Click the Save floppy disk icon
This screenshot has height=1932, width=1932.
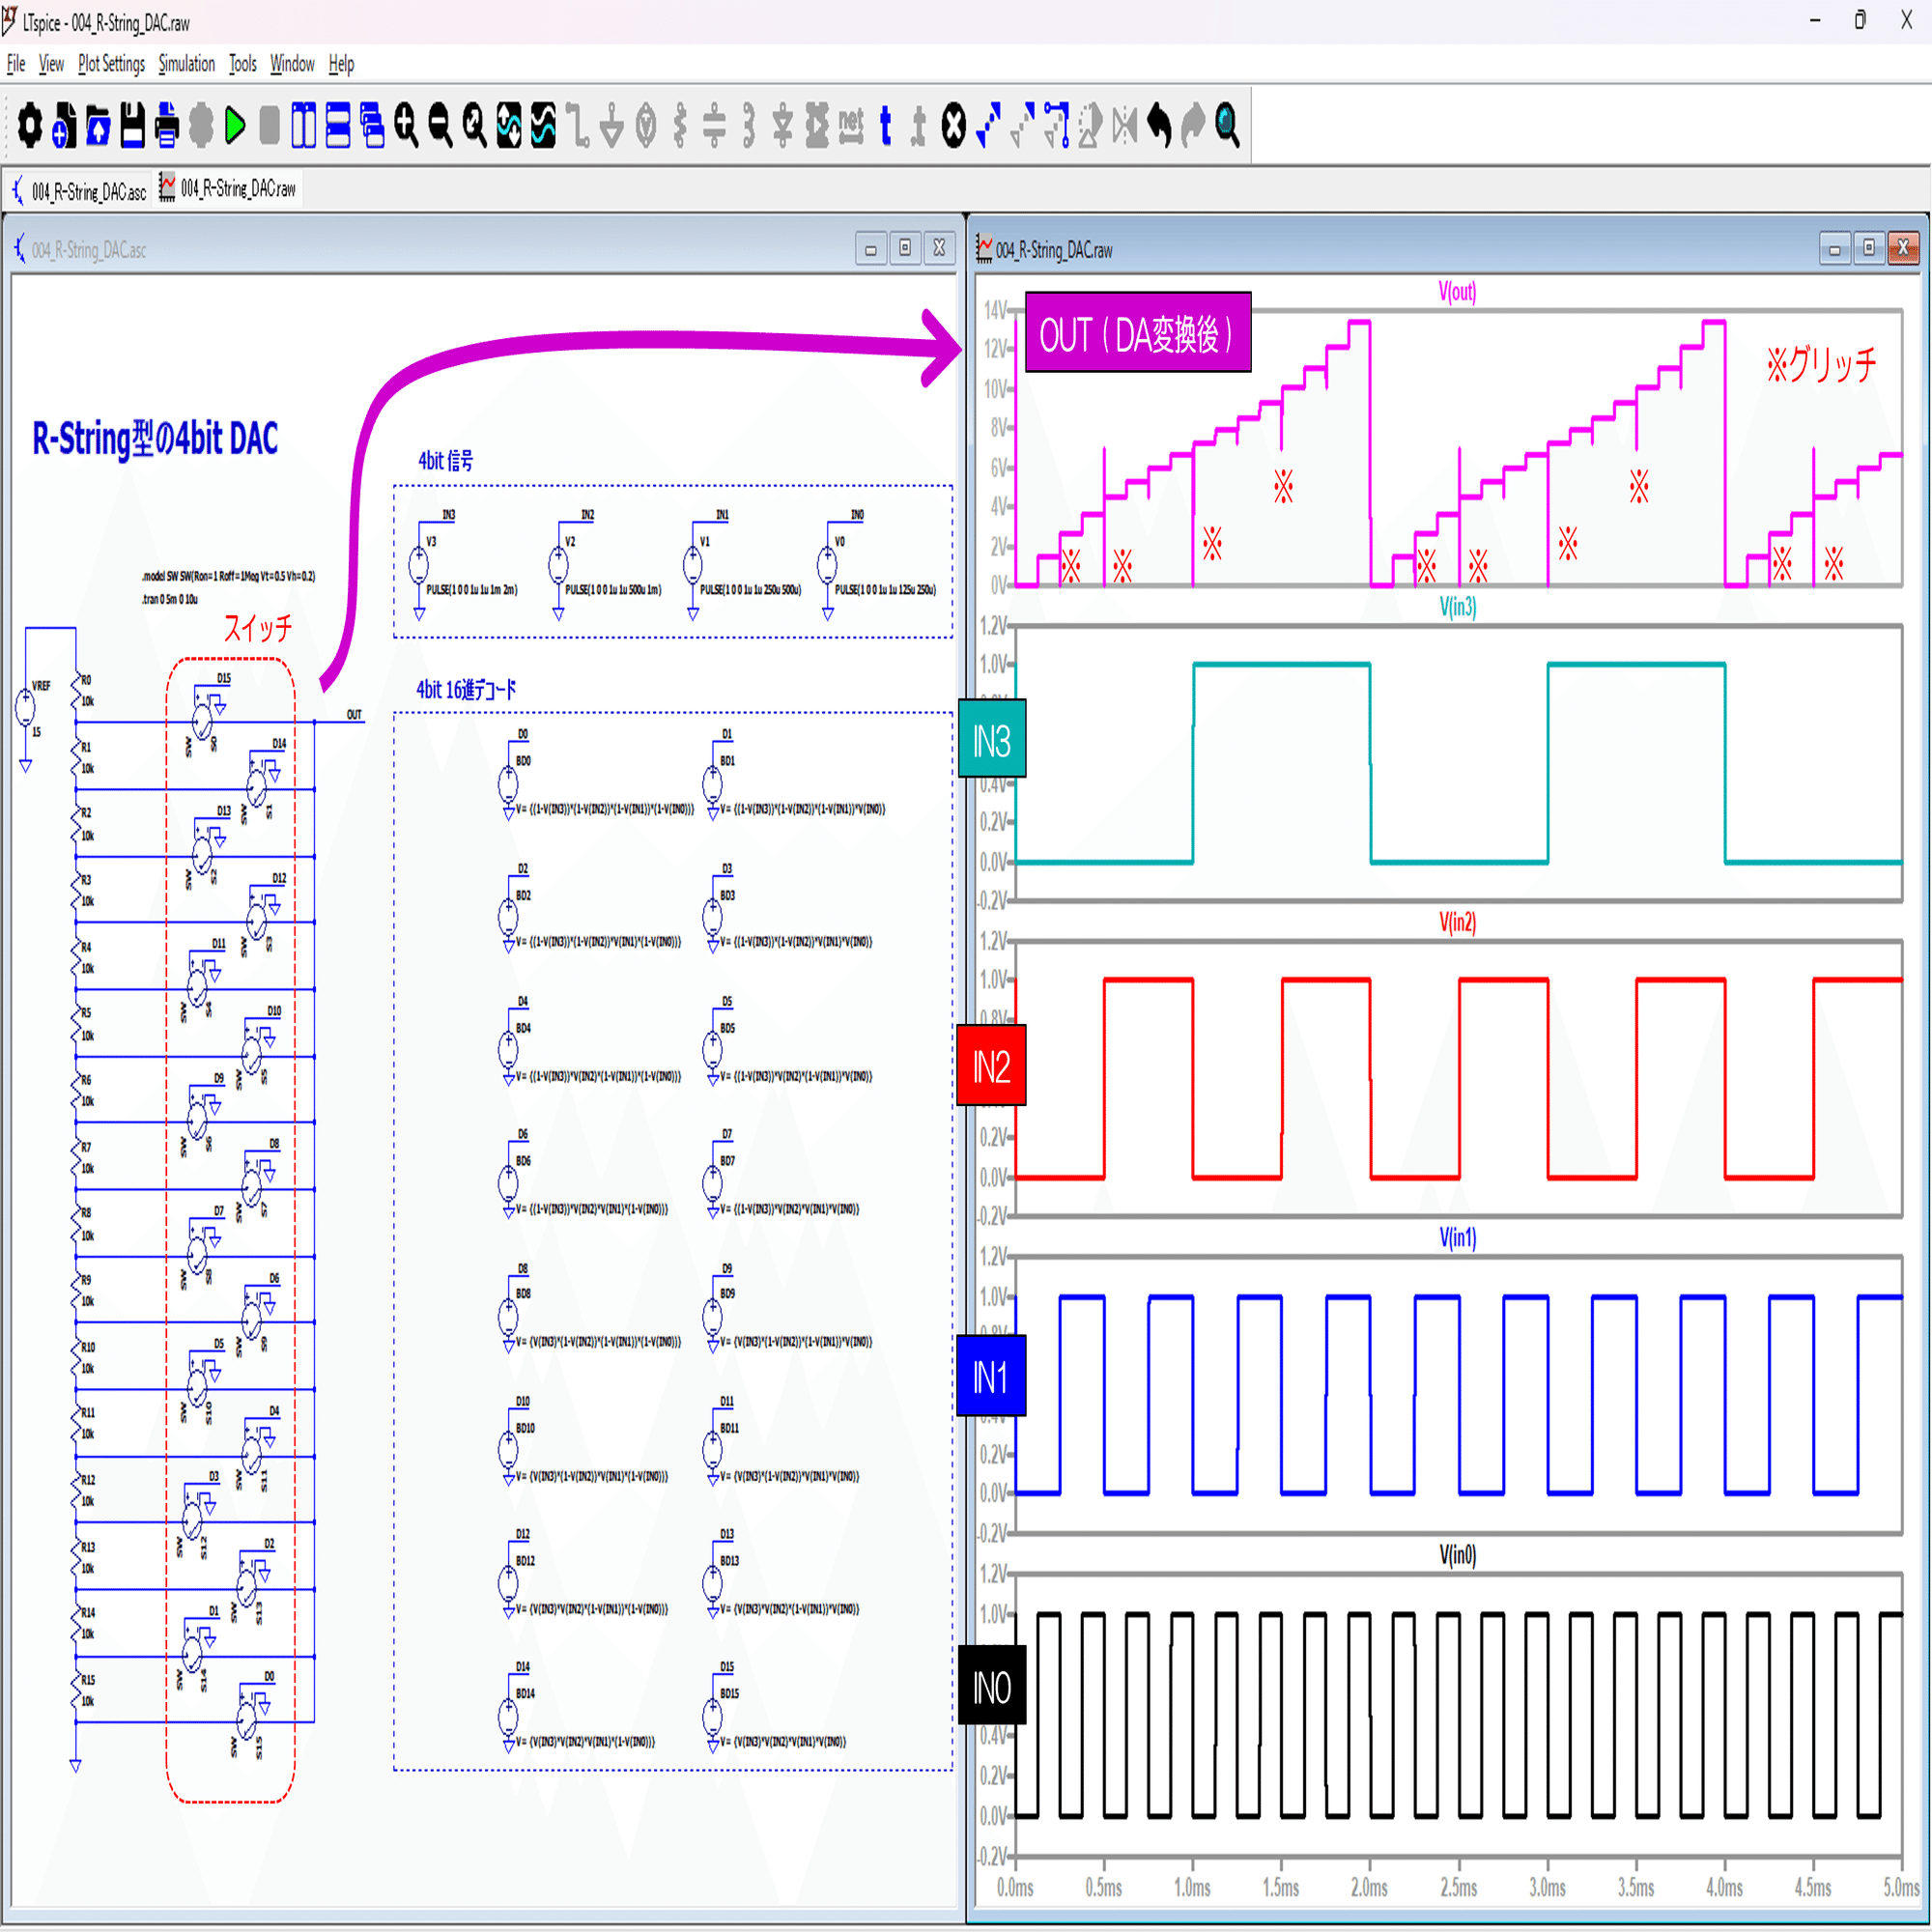133,126
